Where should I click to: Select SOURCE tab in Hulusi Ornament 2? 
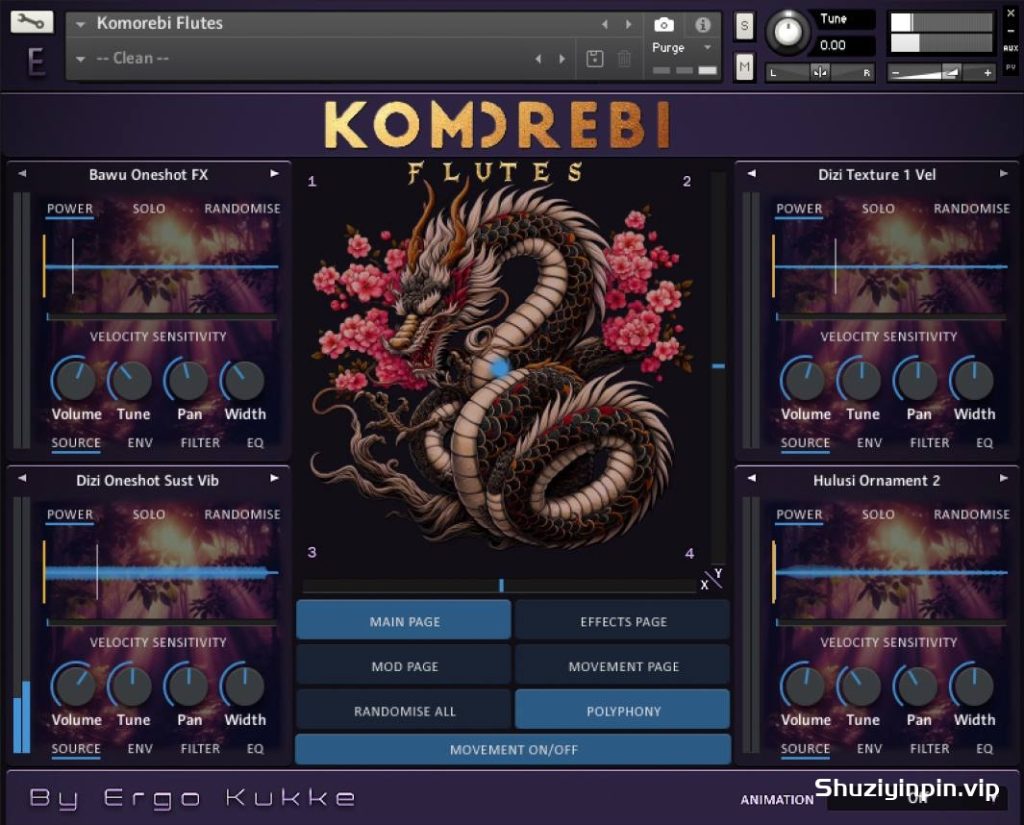805,749
